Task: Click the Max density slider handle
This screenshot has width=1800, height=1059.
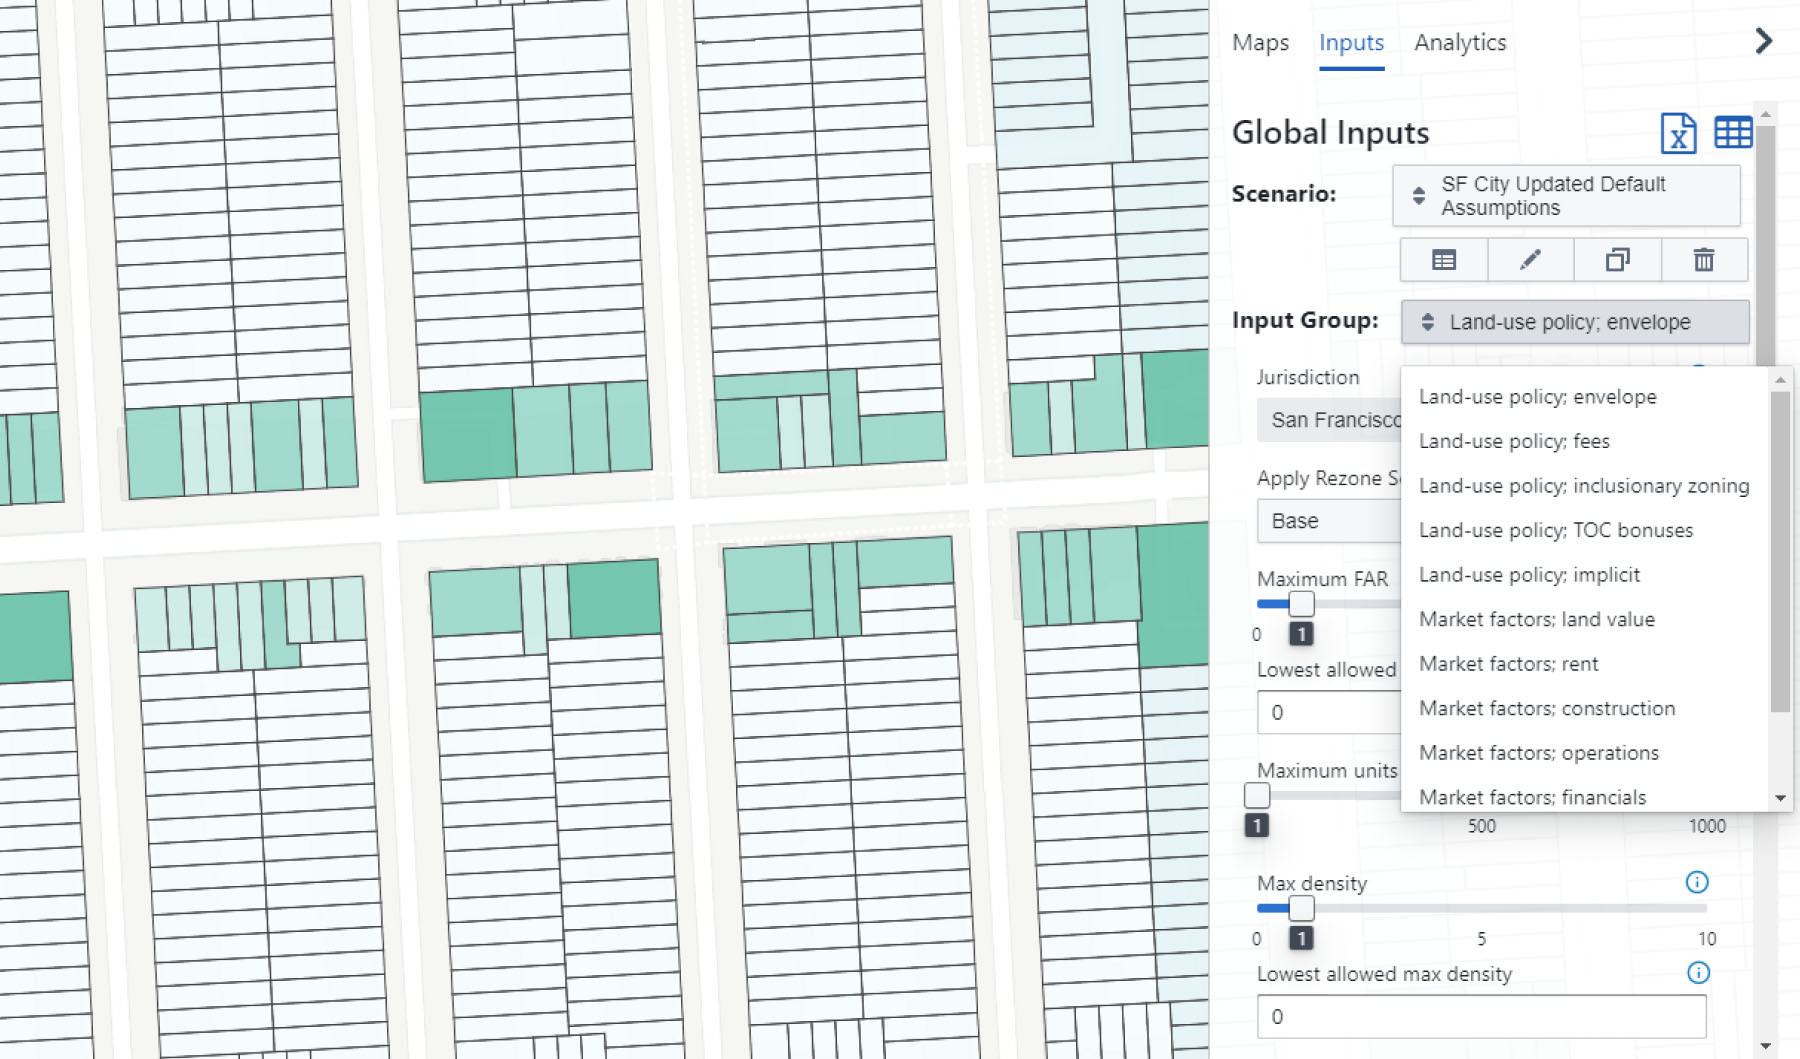Action: (1301, 908)
